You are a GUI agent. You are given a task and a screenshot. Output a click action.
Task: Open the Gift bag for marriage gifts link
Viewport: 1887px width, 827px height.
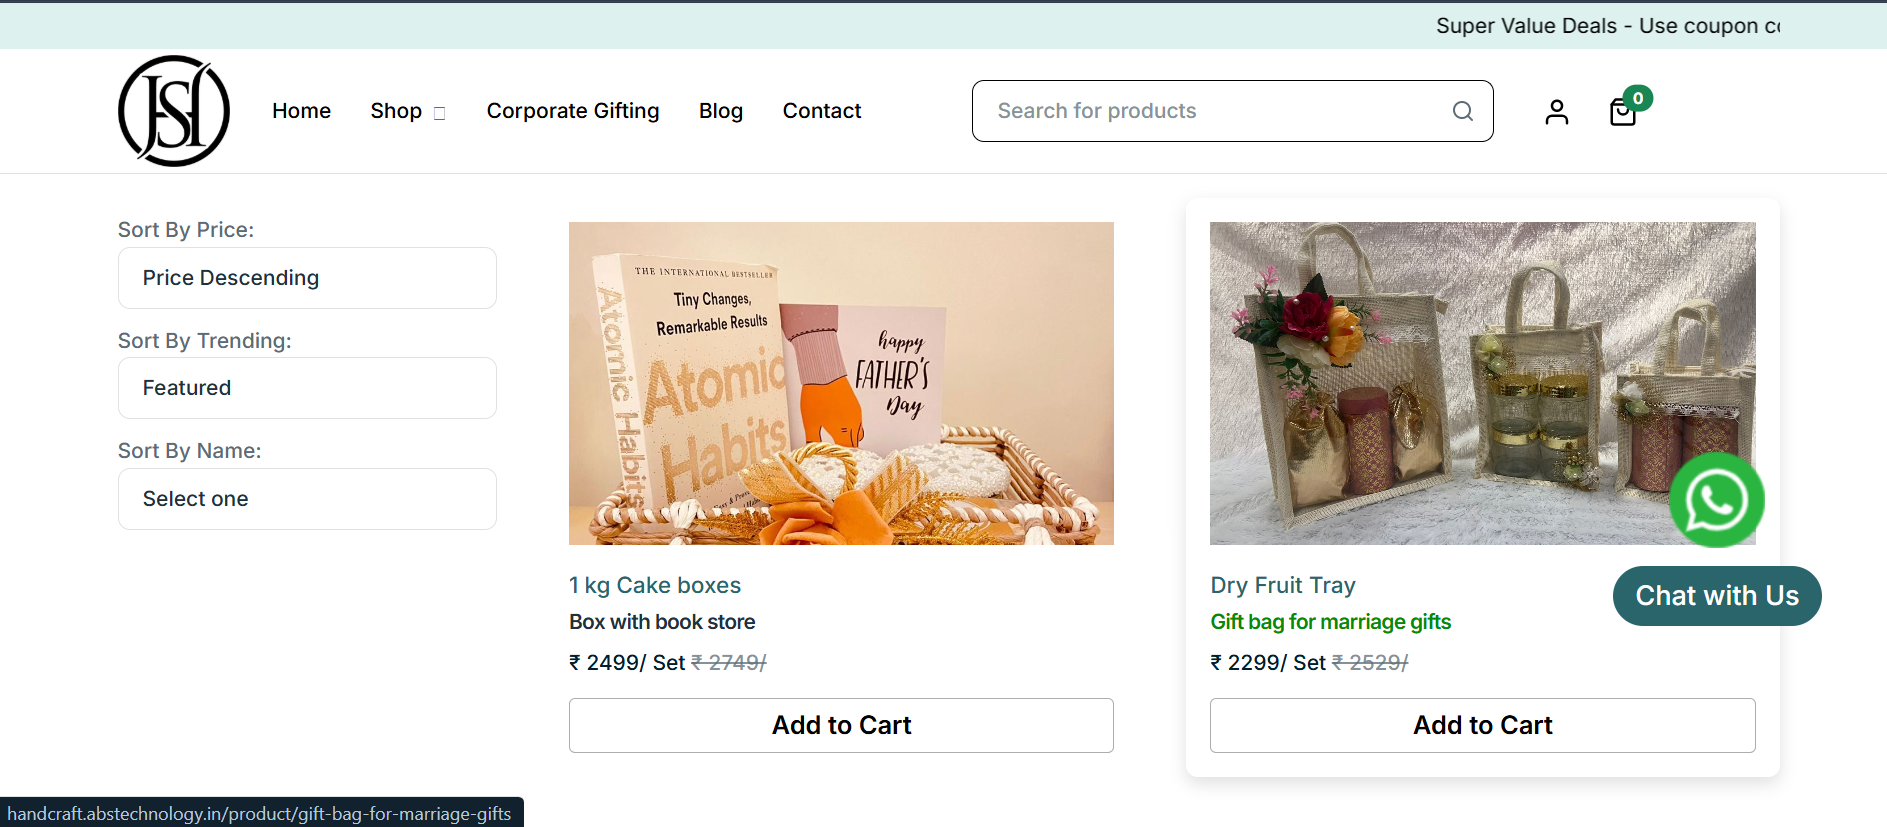(1330, 622)
